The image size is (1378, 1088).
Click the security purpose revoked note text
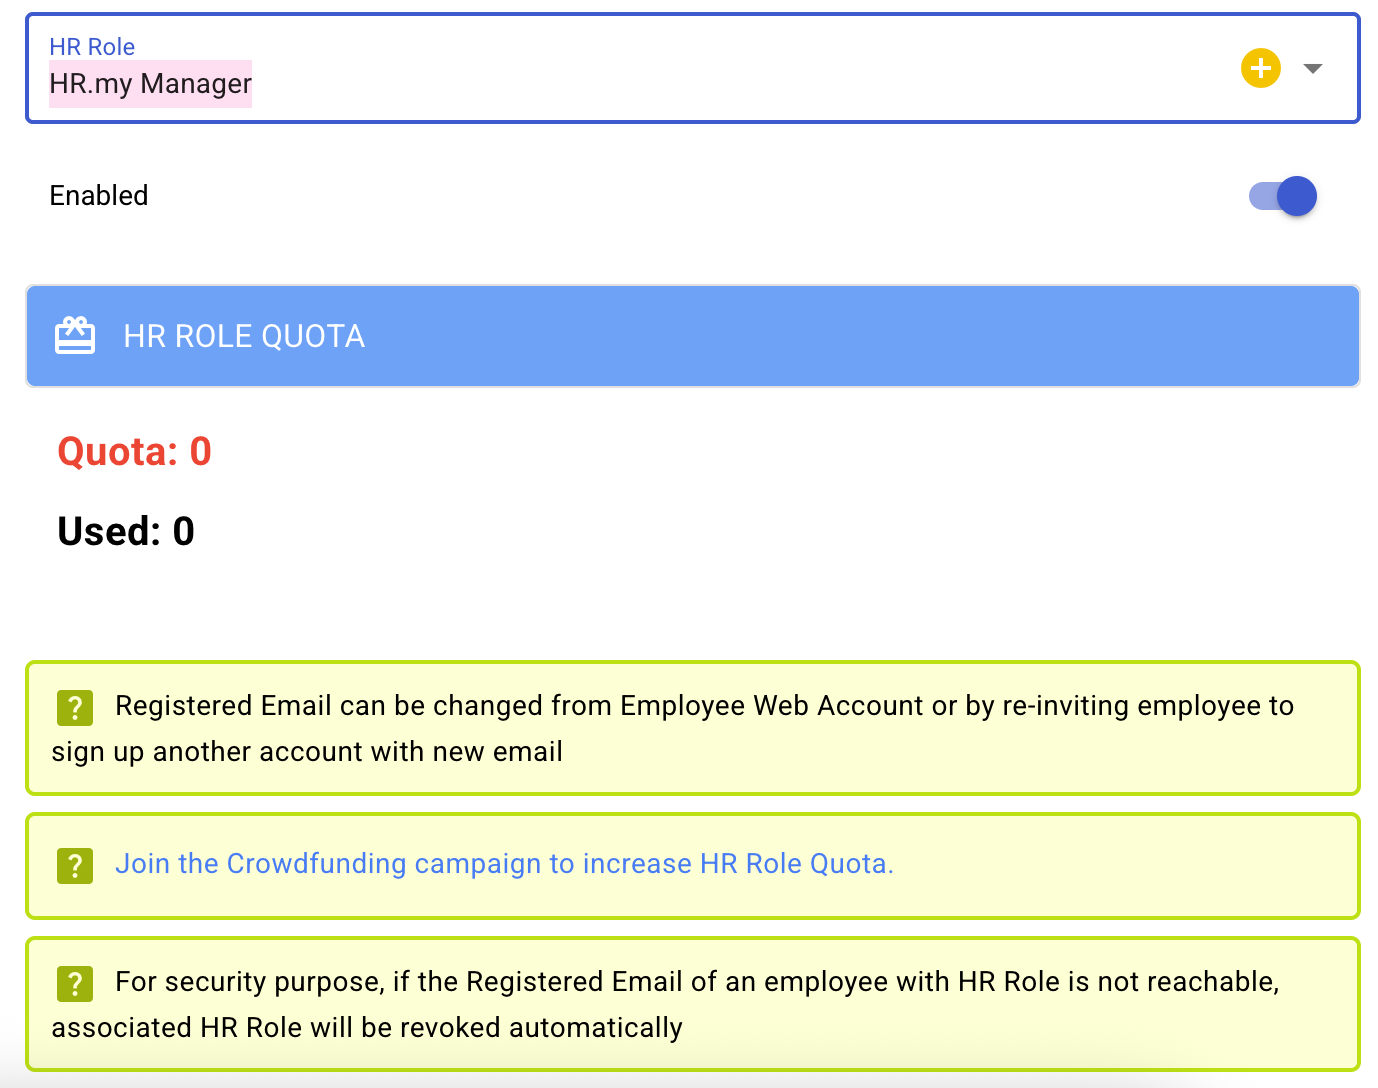[697, 982]
